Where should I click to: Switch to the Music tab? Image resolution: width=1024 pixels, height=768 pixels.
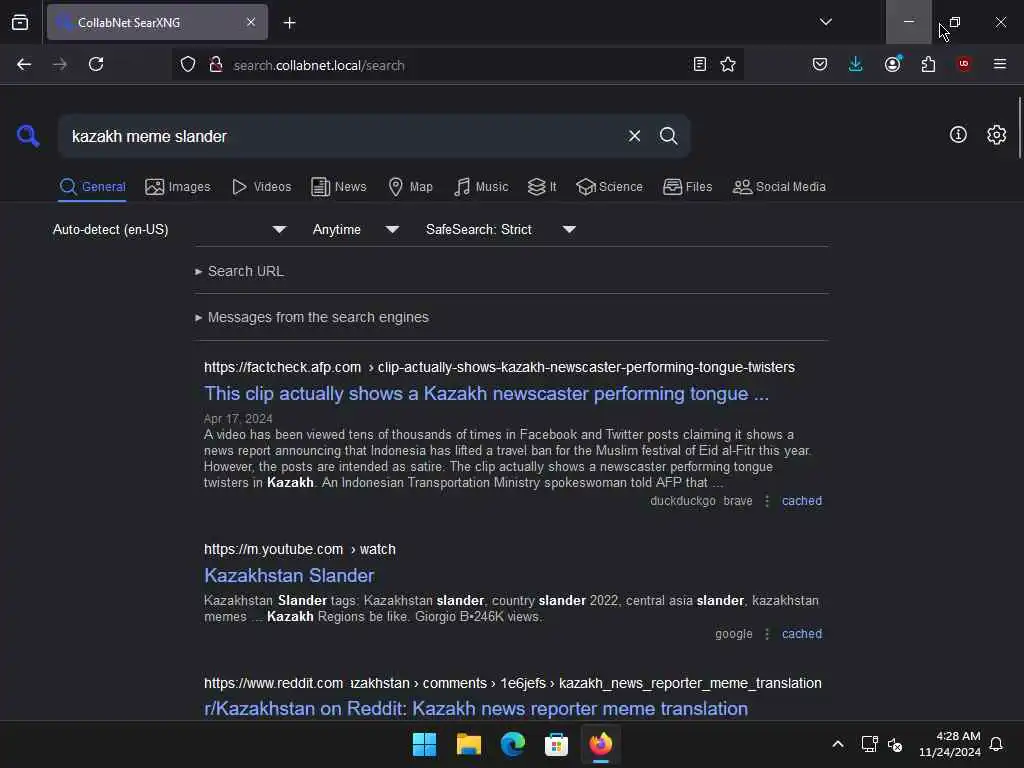click(x=481, y=187)
